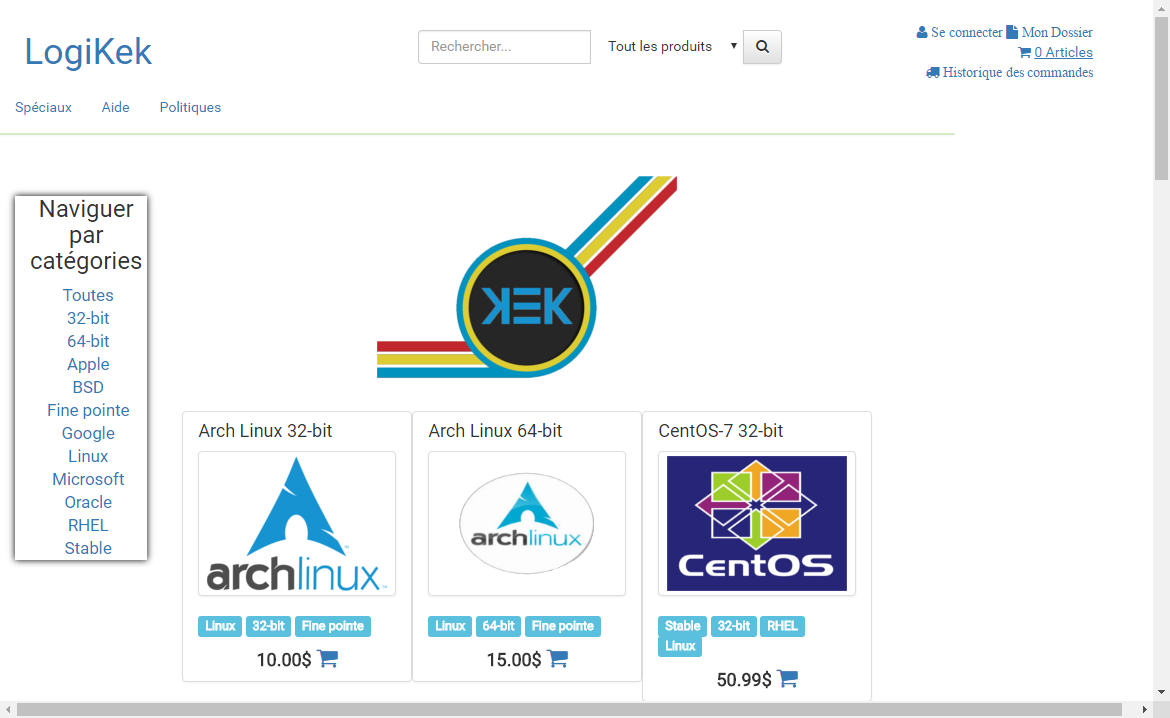Click Linux tag on CentOS-7 card
Screen dimensions: 1170x718
coord(680,646)
